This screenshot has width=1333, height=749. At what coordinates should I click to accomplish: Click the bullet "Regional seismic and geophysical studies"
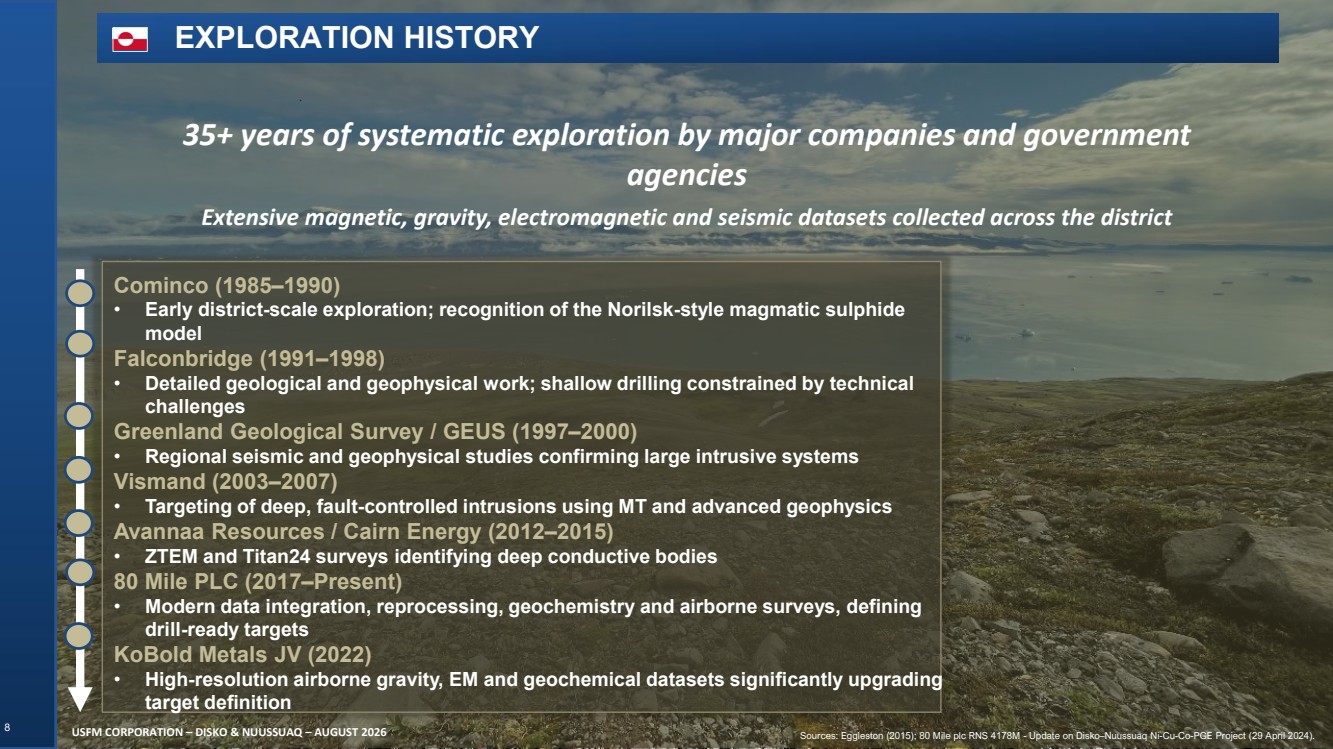tap(502, 457)
